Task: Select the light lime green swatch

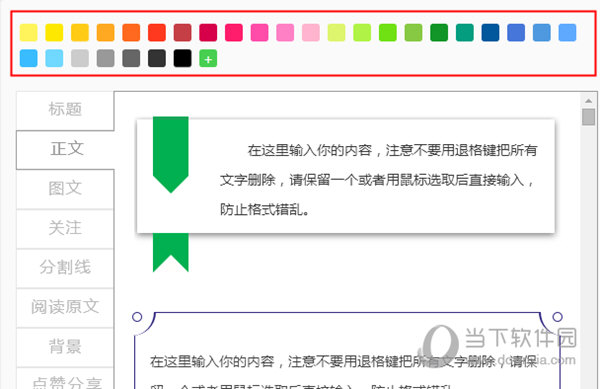Action: (362, 32)
